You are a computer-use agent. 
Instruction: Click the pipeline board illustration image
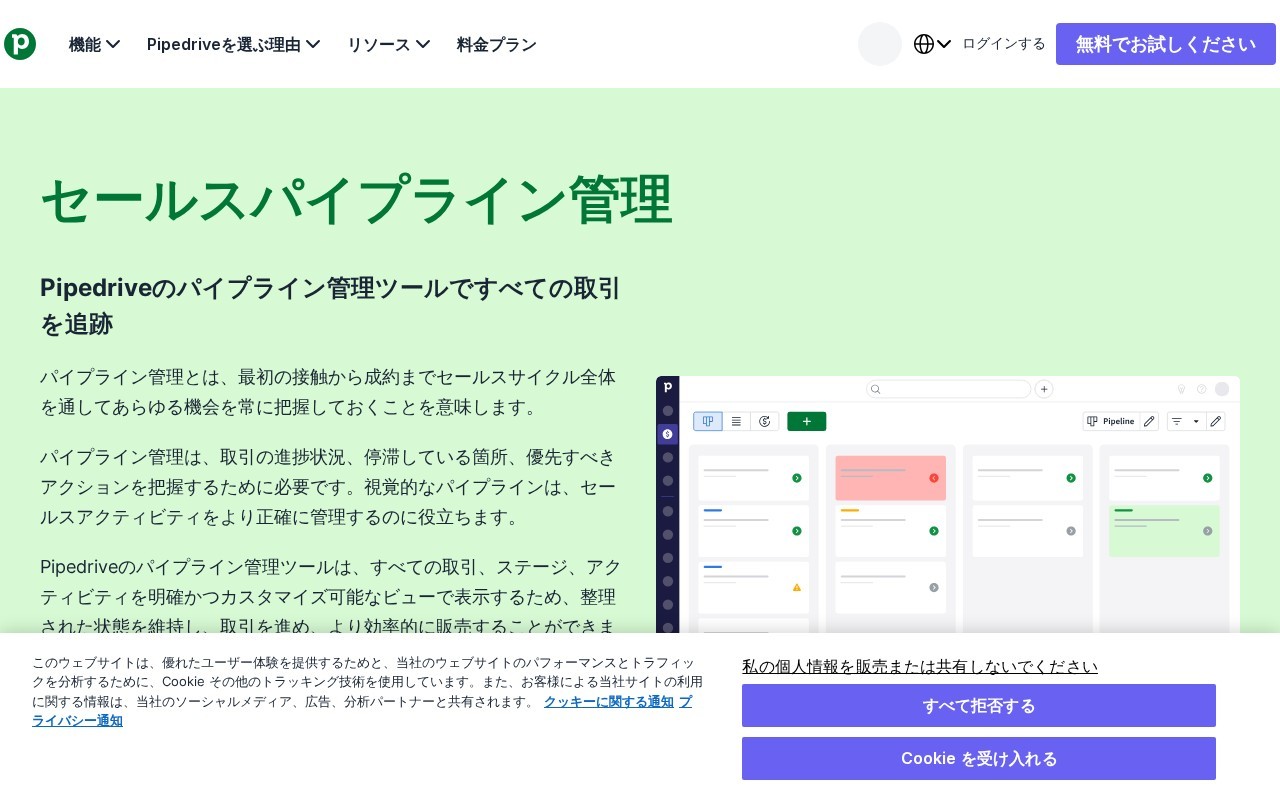pyautogui.click(x=948, y=504)
